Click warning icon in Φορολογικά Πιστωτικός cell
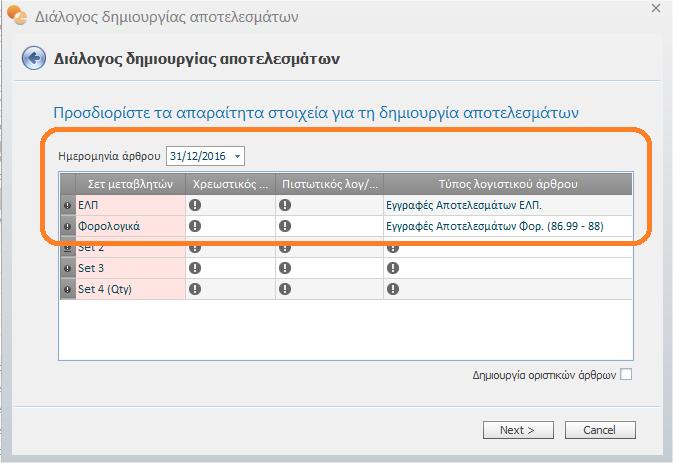673x463 pixels. click(285, 226)
